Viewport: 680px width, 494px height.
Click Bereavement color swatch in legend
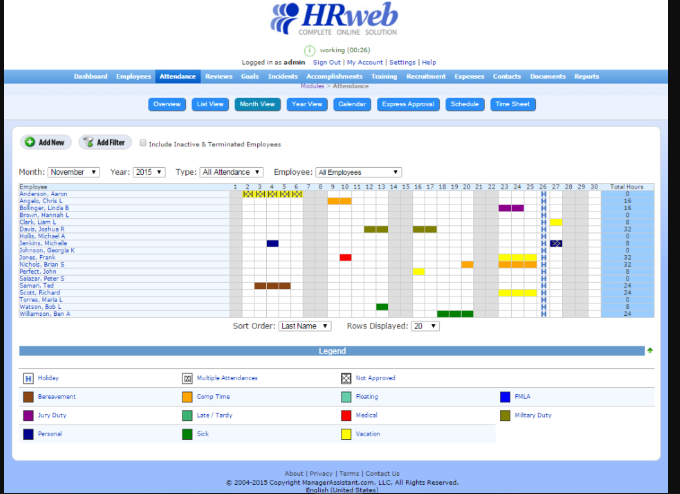click(x=28, y=397)
